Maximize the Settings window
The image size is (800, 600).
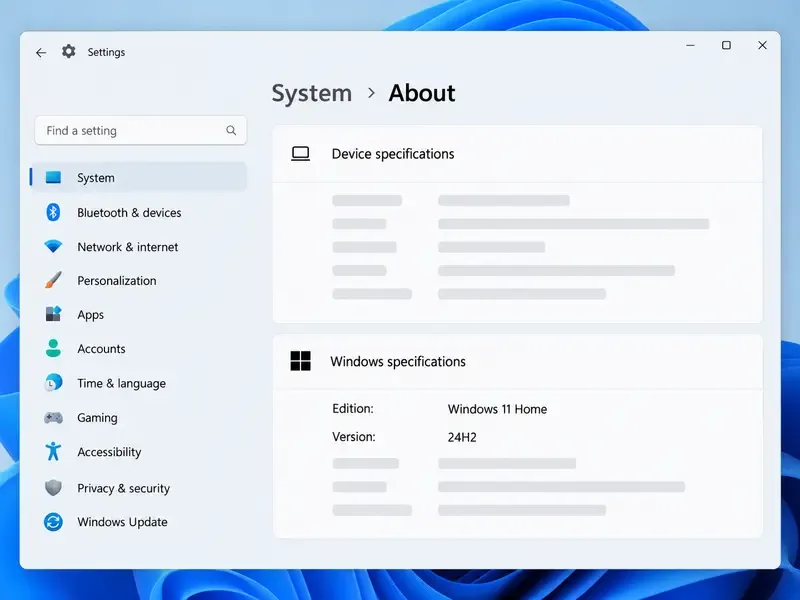pos(726,45)
